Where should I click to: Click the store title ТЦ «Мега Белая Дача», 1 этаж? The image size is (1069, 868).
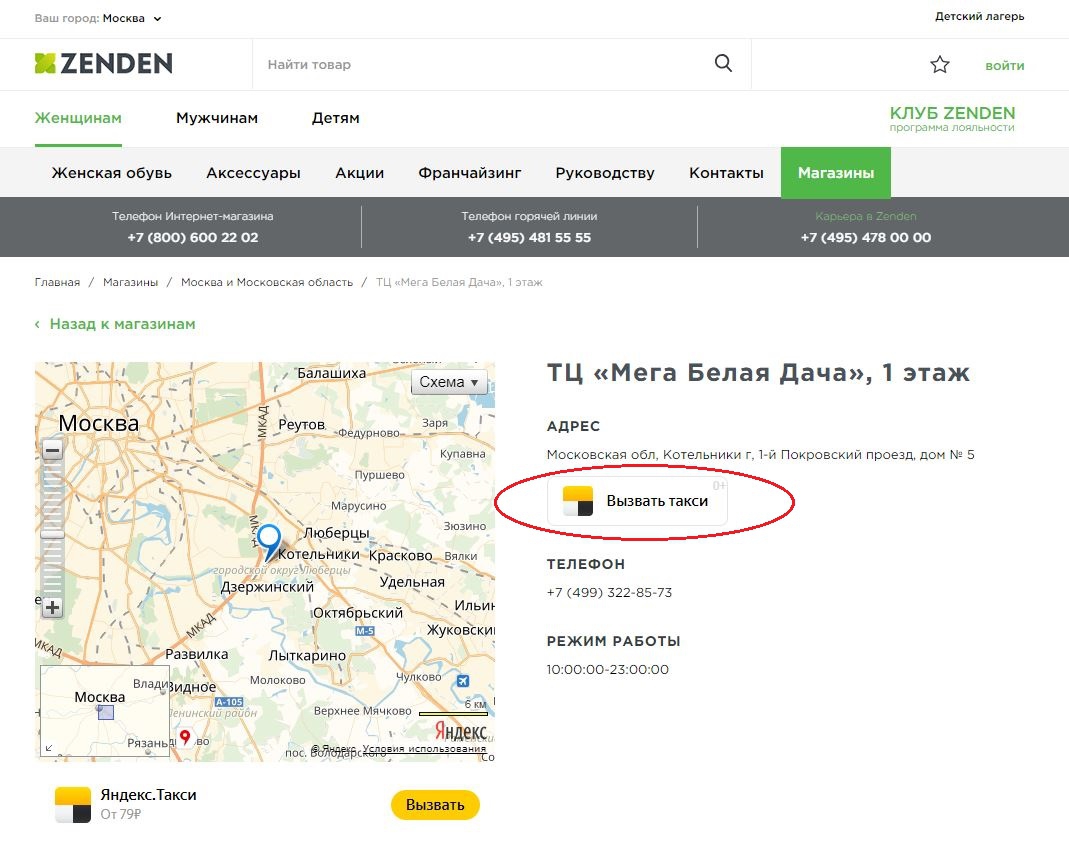[x=758, y=373]
